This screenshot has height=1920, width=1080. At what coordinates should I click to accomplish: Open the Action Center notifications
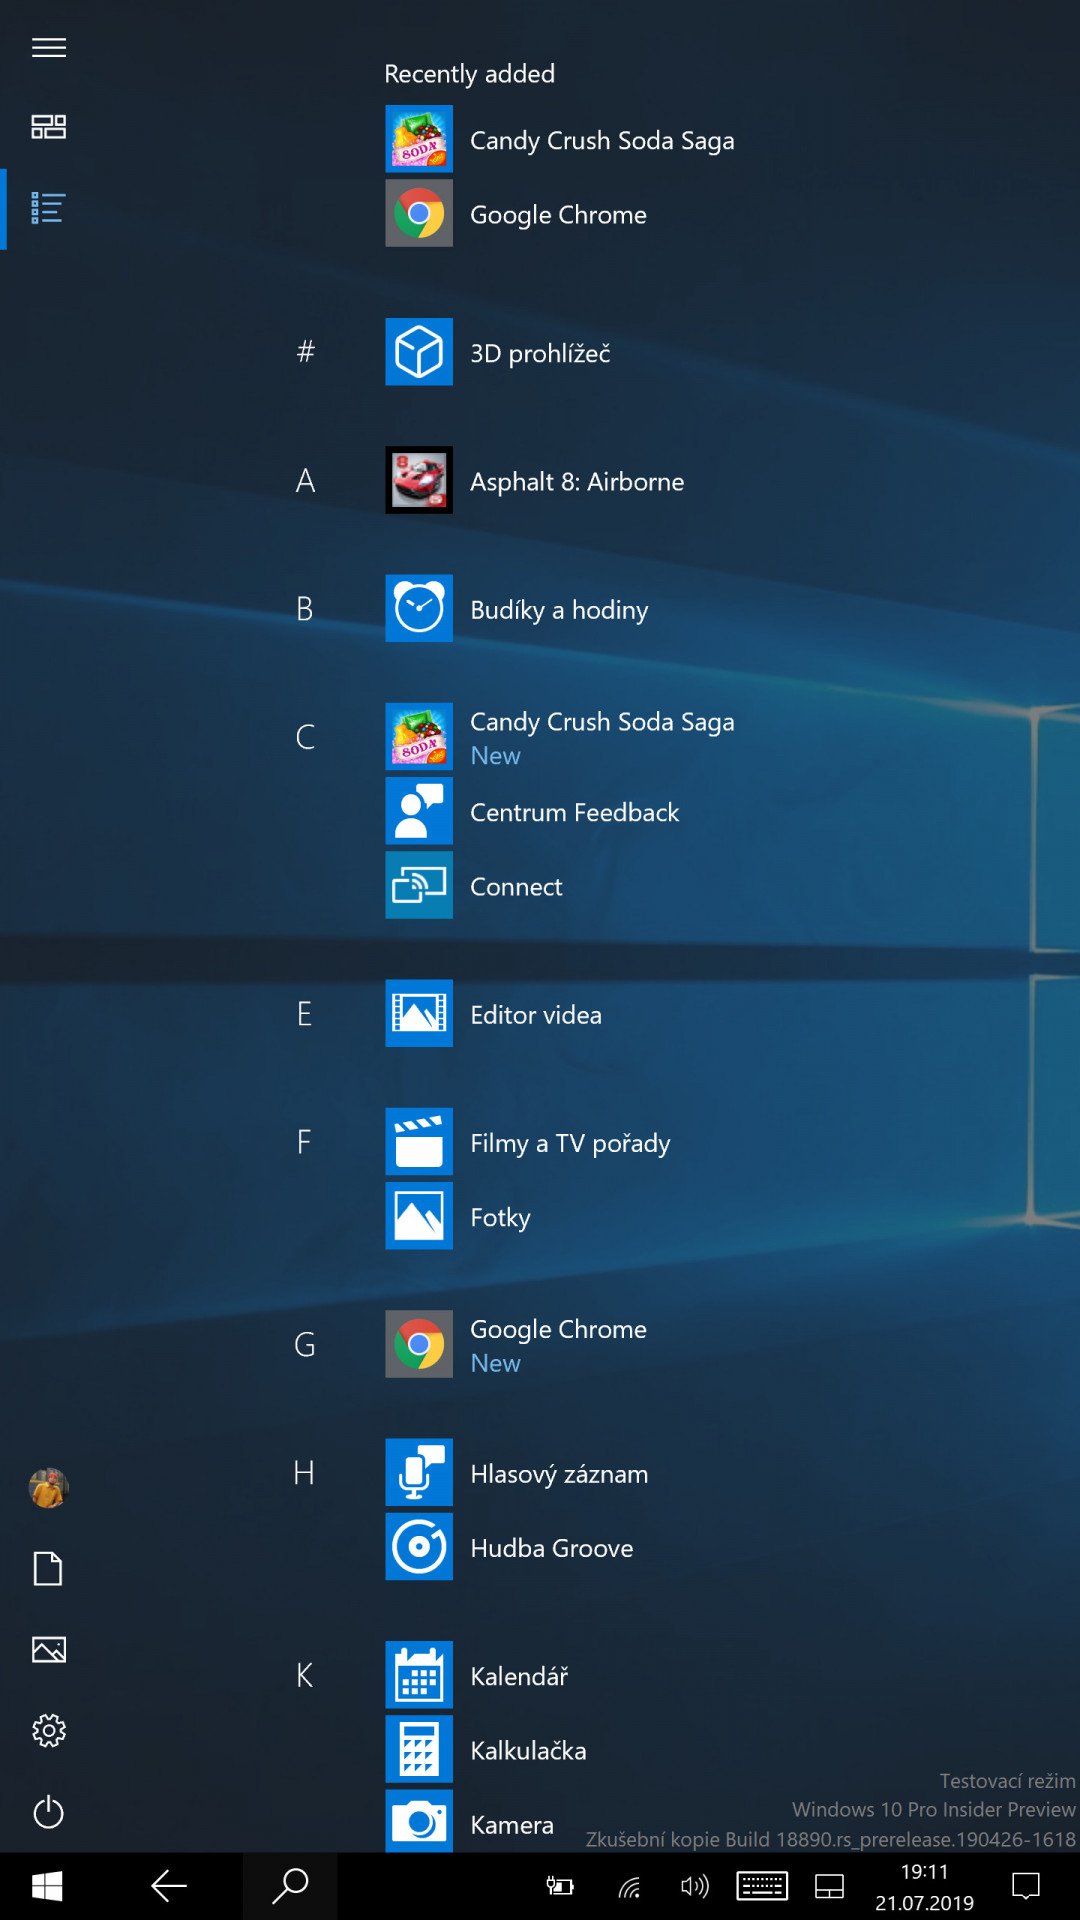(1026, 1886)
